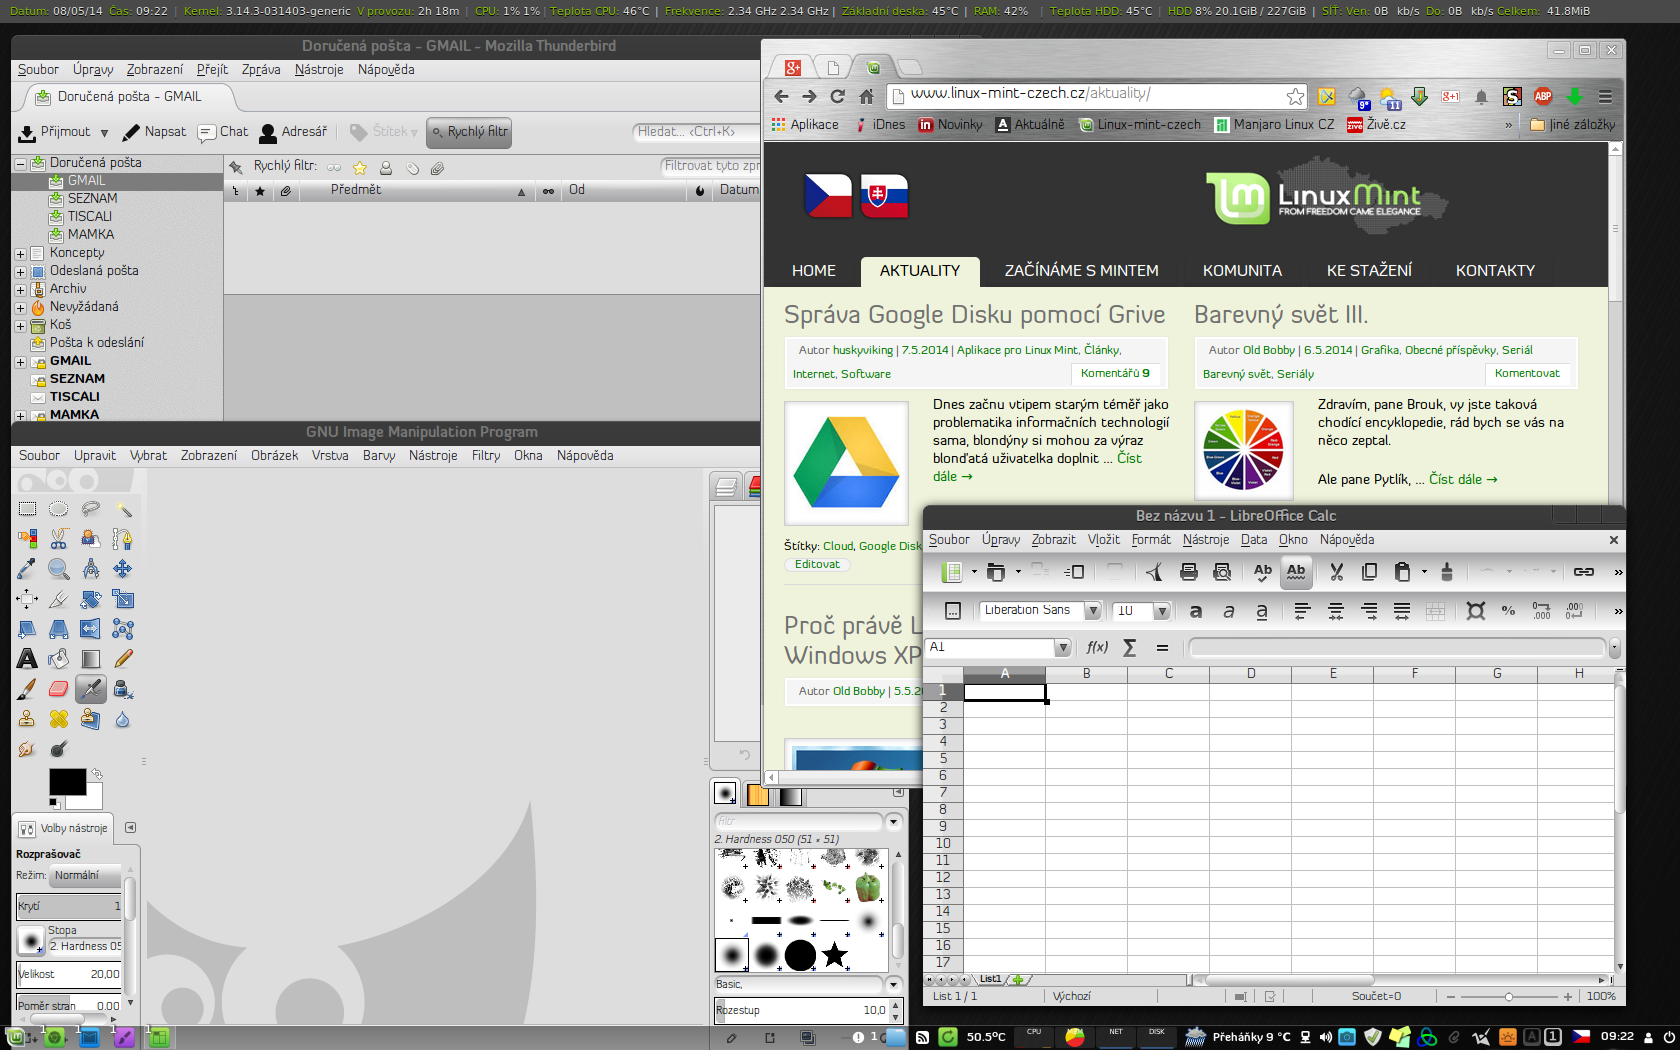Click the Sum sigma icon in Calc
Screen dimensions: 1680x1050
click(1130, 648)
